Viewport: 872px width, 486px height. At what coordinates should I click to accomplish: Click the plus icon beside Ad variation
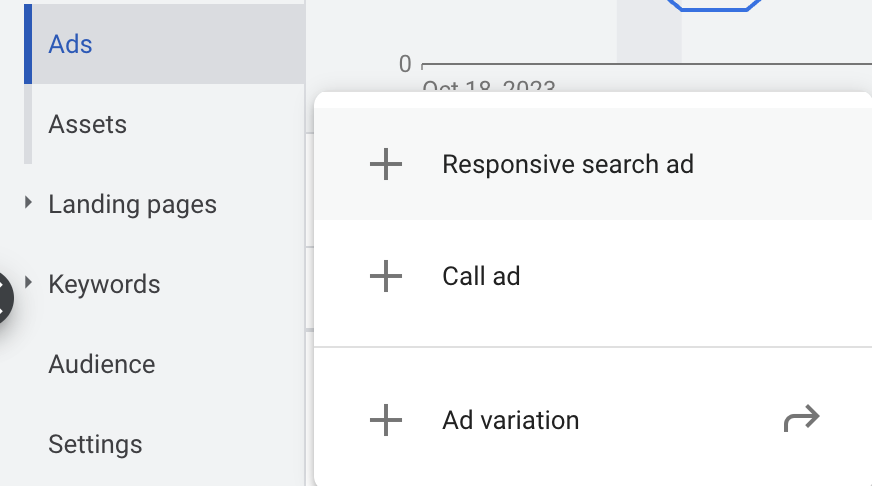(386, 420)
